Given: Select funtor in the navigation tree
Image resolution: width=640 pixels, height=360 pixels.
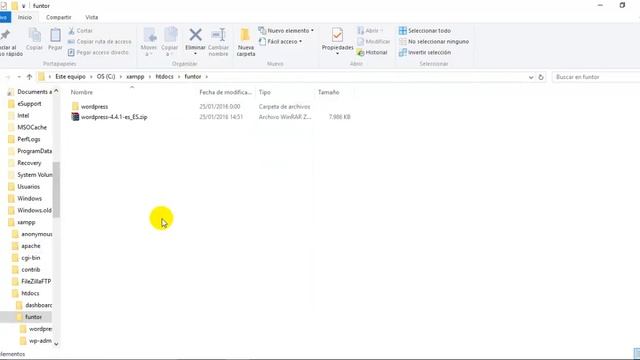Looking at the screenshot, I should 33,317.
